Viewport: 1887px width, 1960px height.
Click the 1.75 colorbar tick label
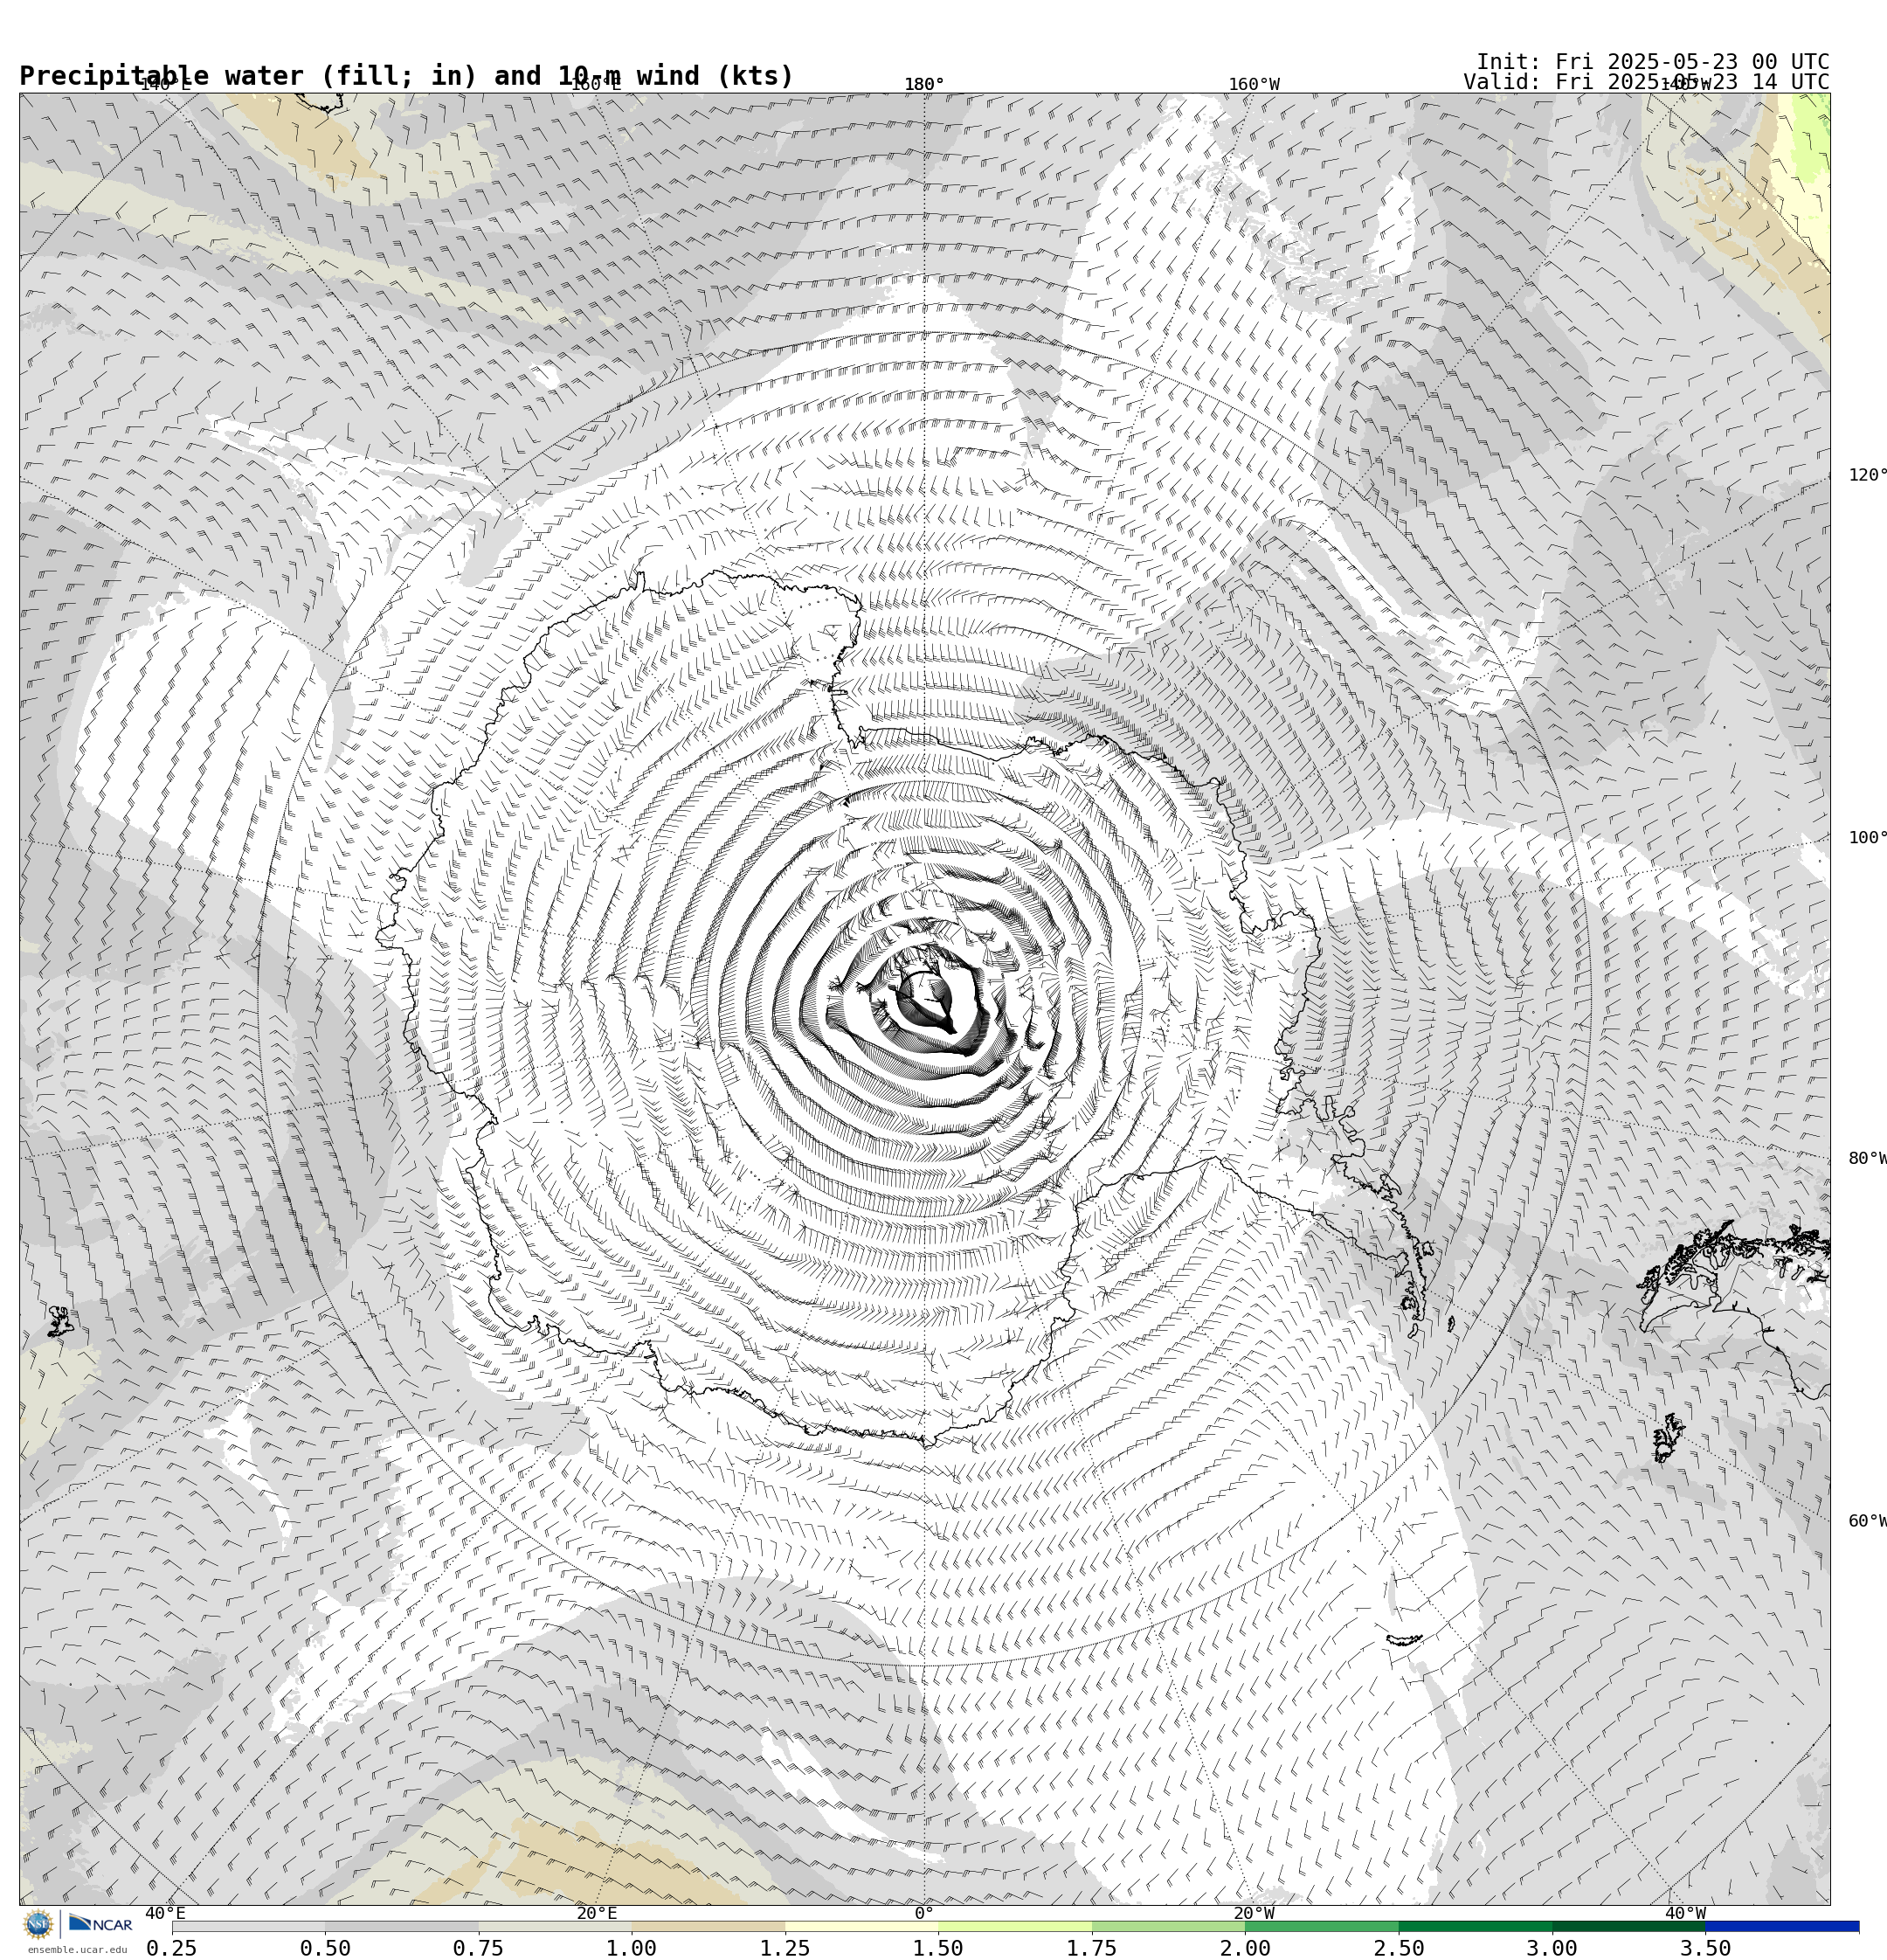coord(1092,1948)
